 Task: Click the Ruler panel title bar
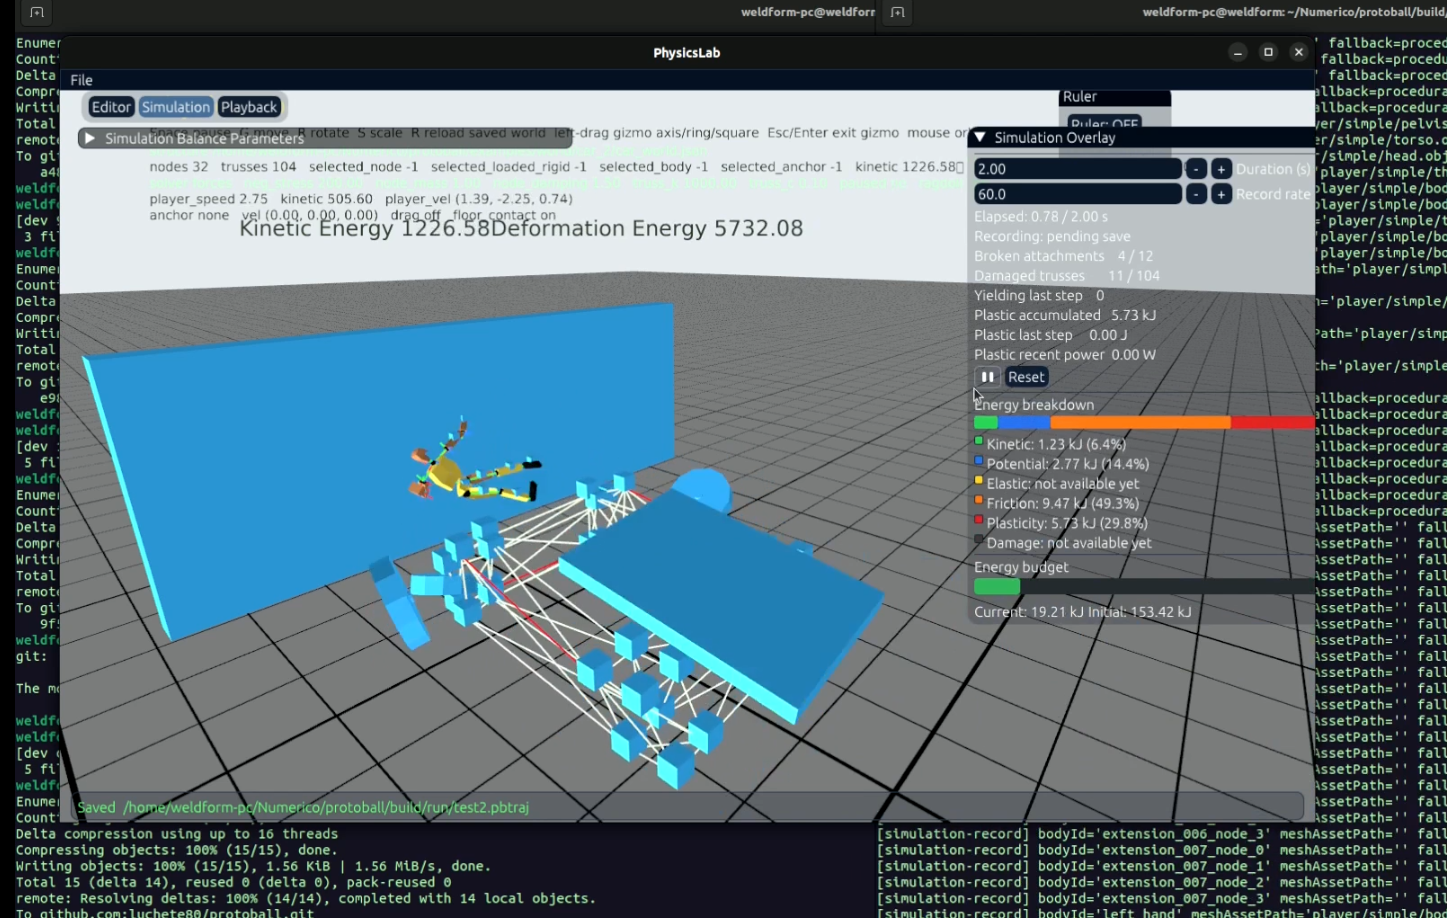(x=1114, y=97)
